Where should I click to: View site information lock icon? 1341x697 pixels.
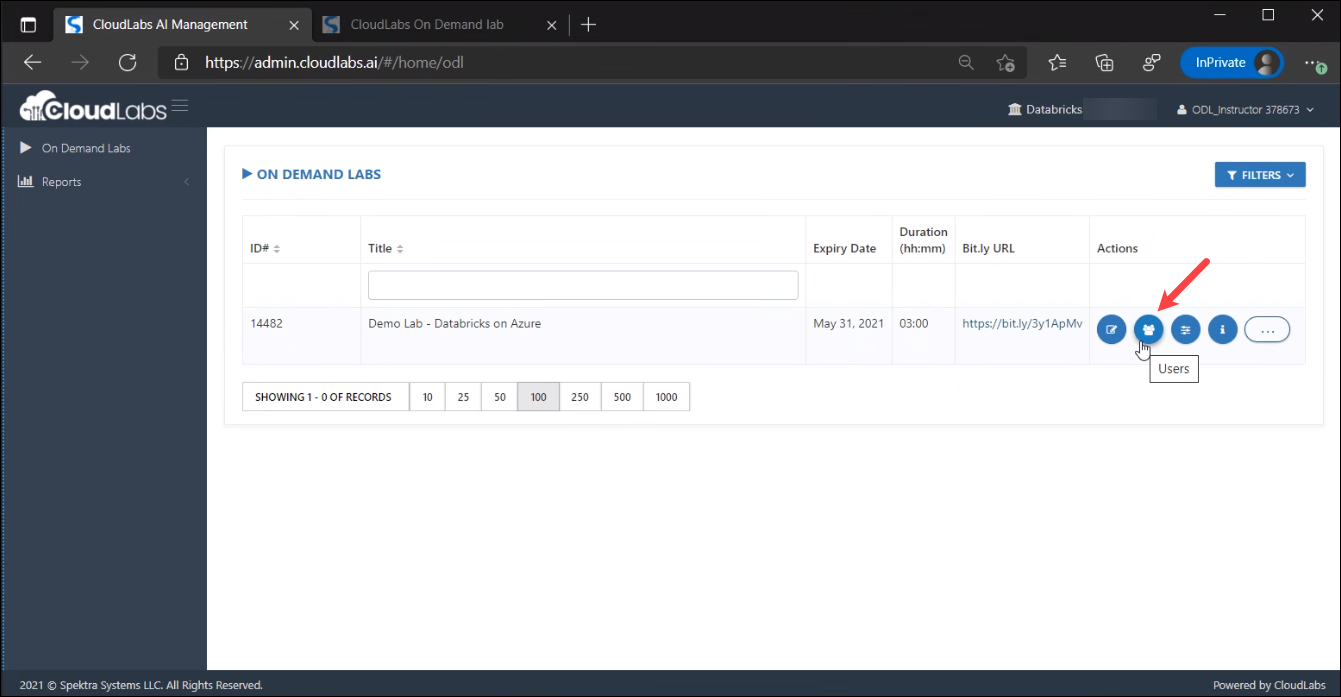pos(181,63)
